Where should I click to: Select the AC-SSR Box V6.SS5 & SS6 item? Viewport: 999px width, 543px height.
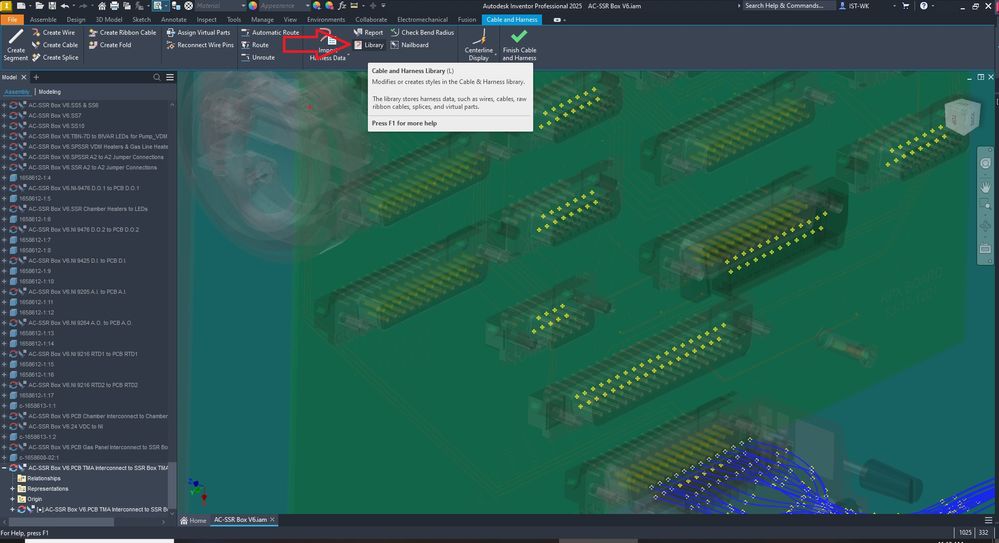click(x=63, y=105)
